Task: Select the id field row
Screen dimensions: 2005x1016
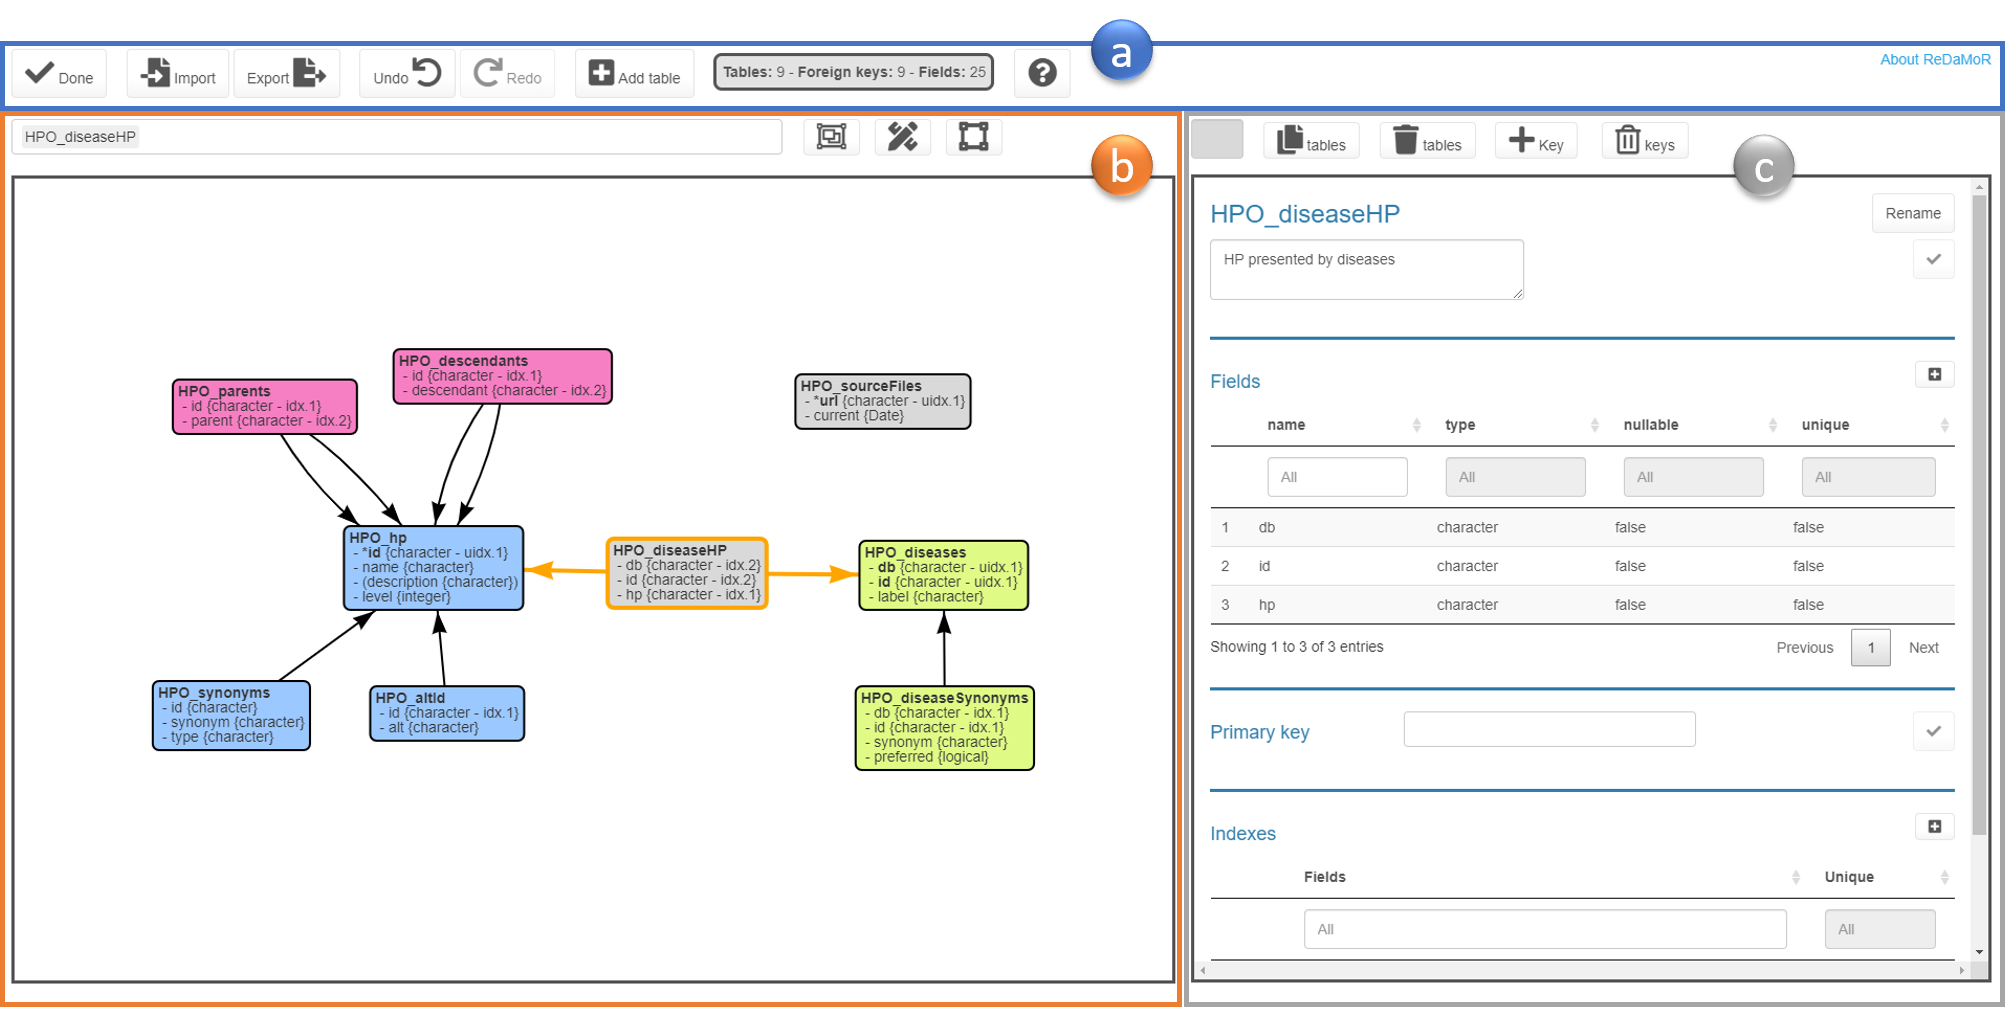Action: click(x=1582, y=566)
